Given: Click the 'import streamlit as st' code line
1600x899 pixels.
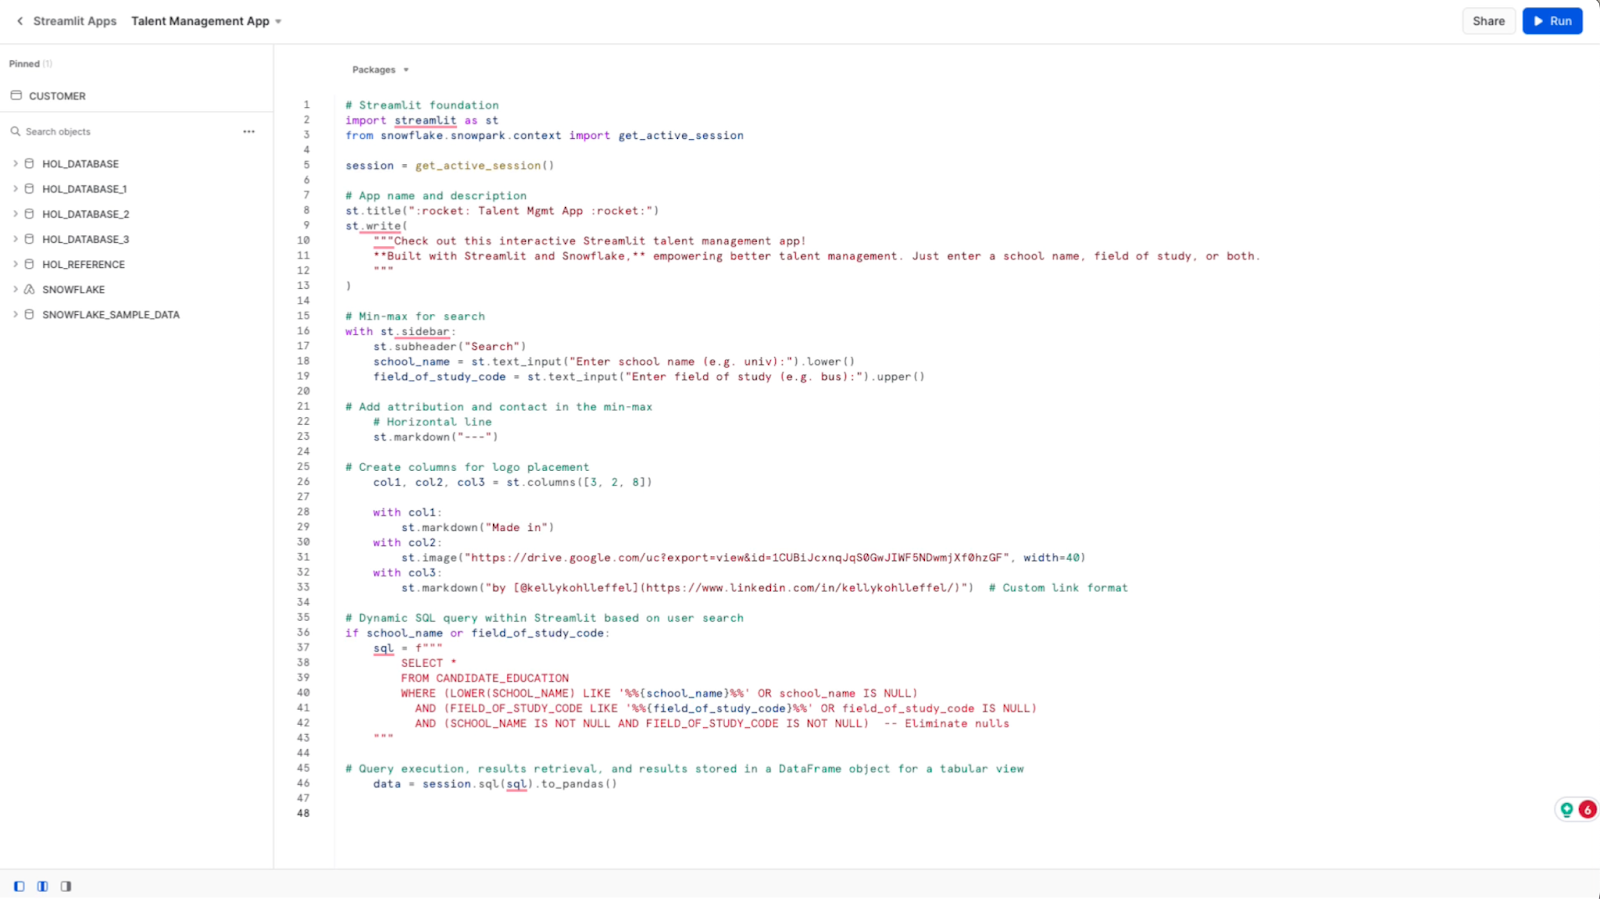Looking at the screenshot, I should coord(422,120).
